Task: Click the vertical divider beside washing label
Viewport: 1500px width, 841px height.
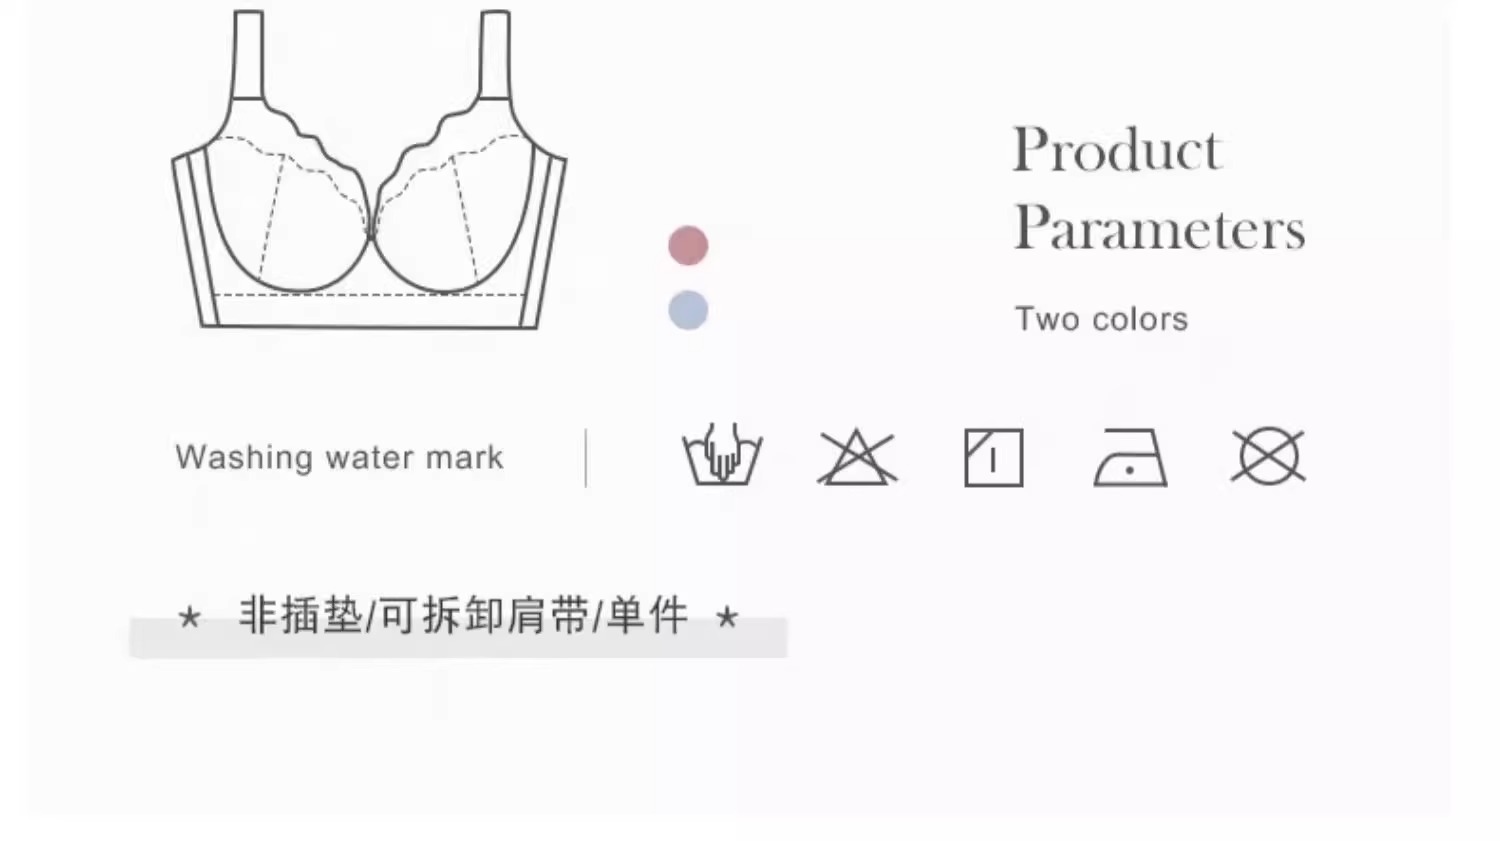Action: [586, 458]
